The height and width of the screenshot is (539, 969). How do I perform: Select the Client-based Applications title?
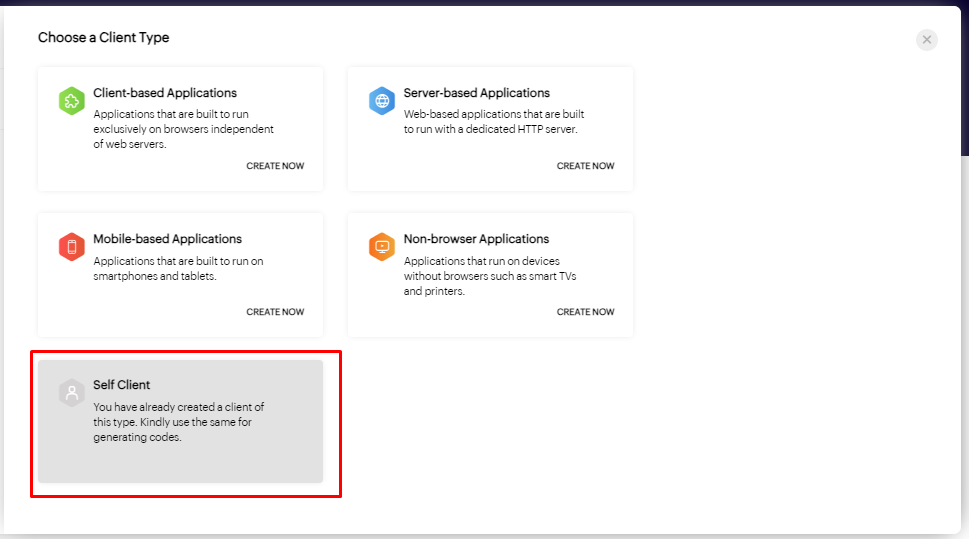click(165, 93)
